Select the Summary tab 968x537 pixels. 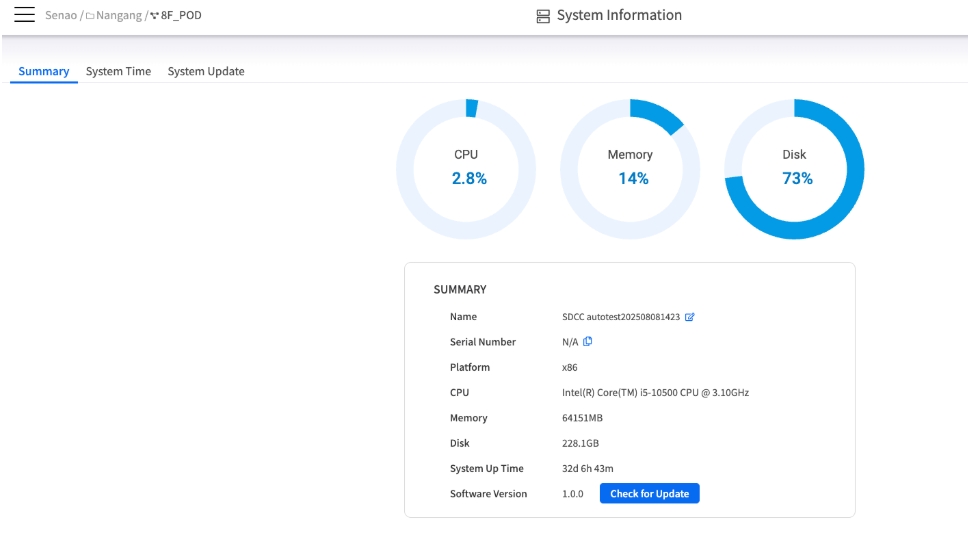[x=44, y=72]
